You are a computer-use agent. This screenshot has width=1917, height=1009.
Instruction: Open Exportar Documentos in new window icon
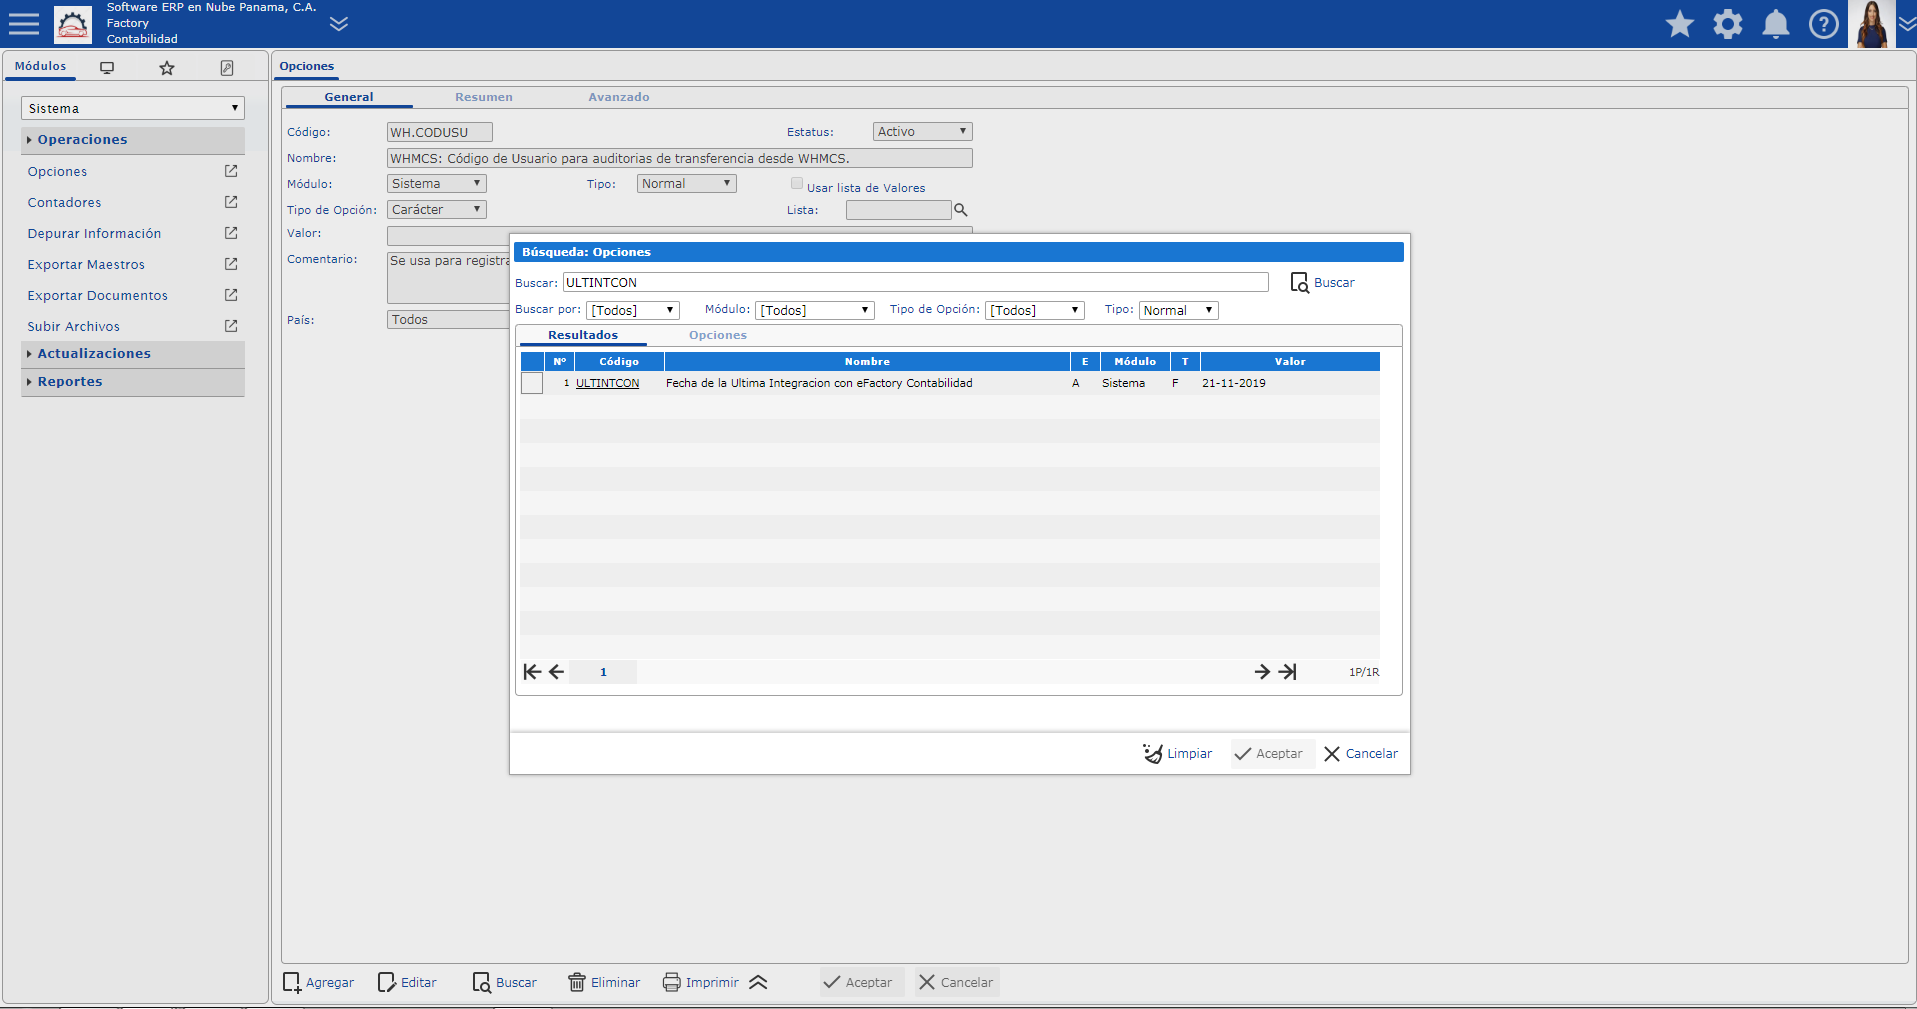[231, 295]
